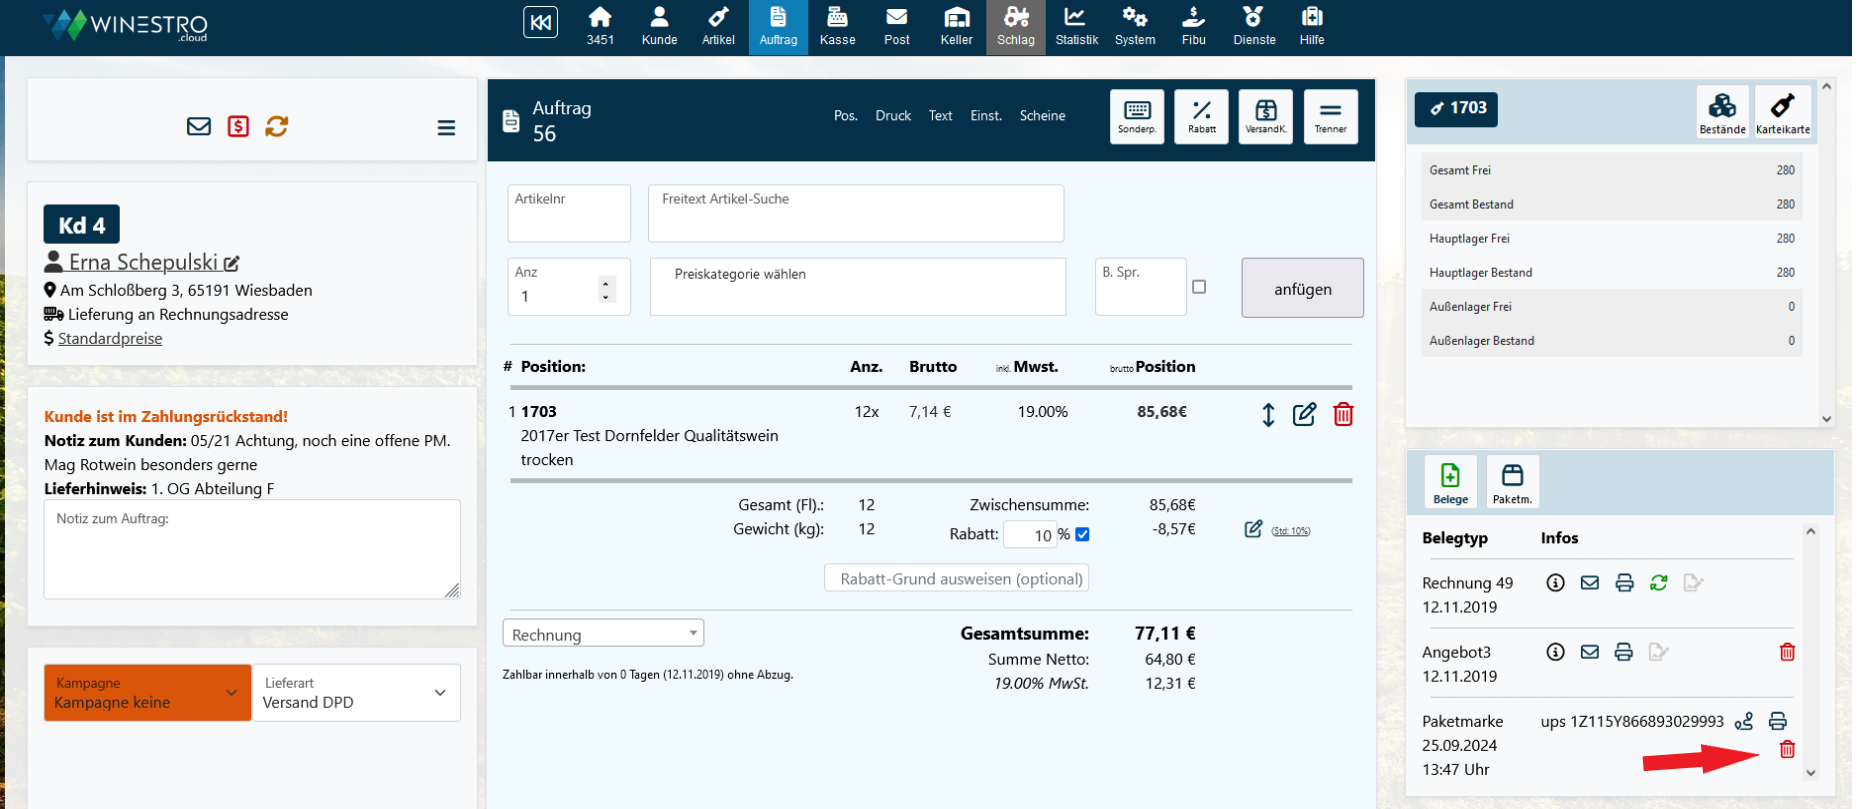Image resolution: width=1872 pixels, height=809 pixels.
Task: Edit the Dornfelder position with pencil icon
Action: click(1304, 414)
